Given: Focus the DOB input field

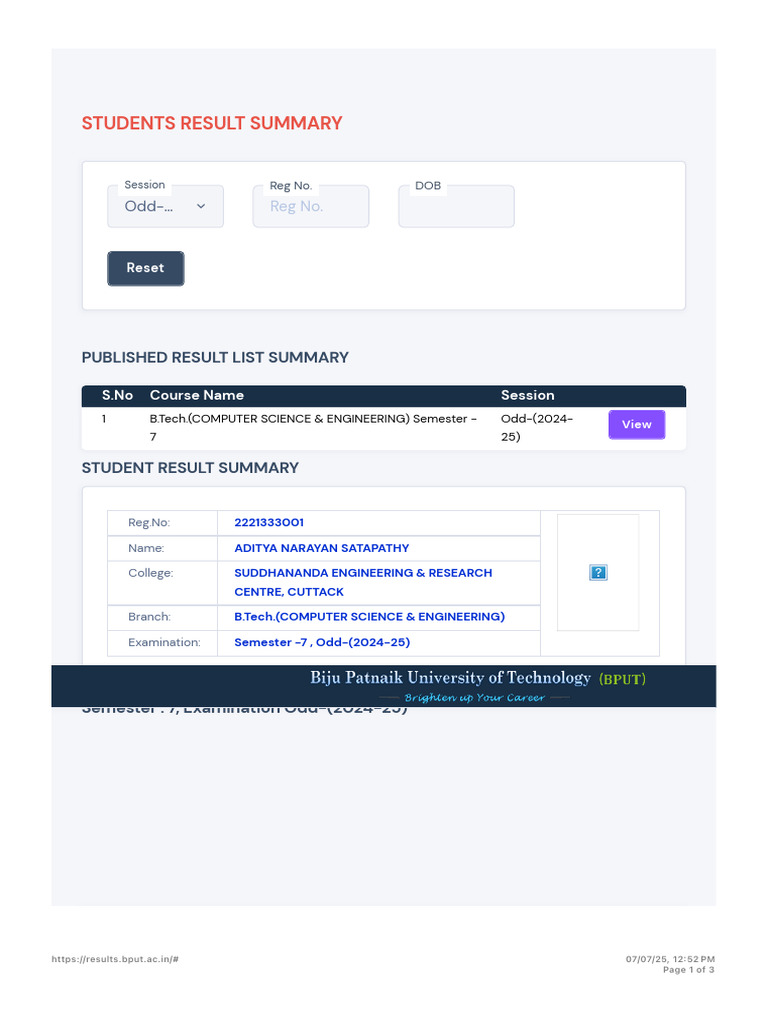Looking at the screenshot, I should point(456,206).
